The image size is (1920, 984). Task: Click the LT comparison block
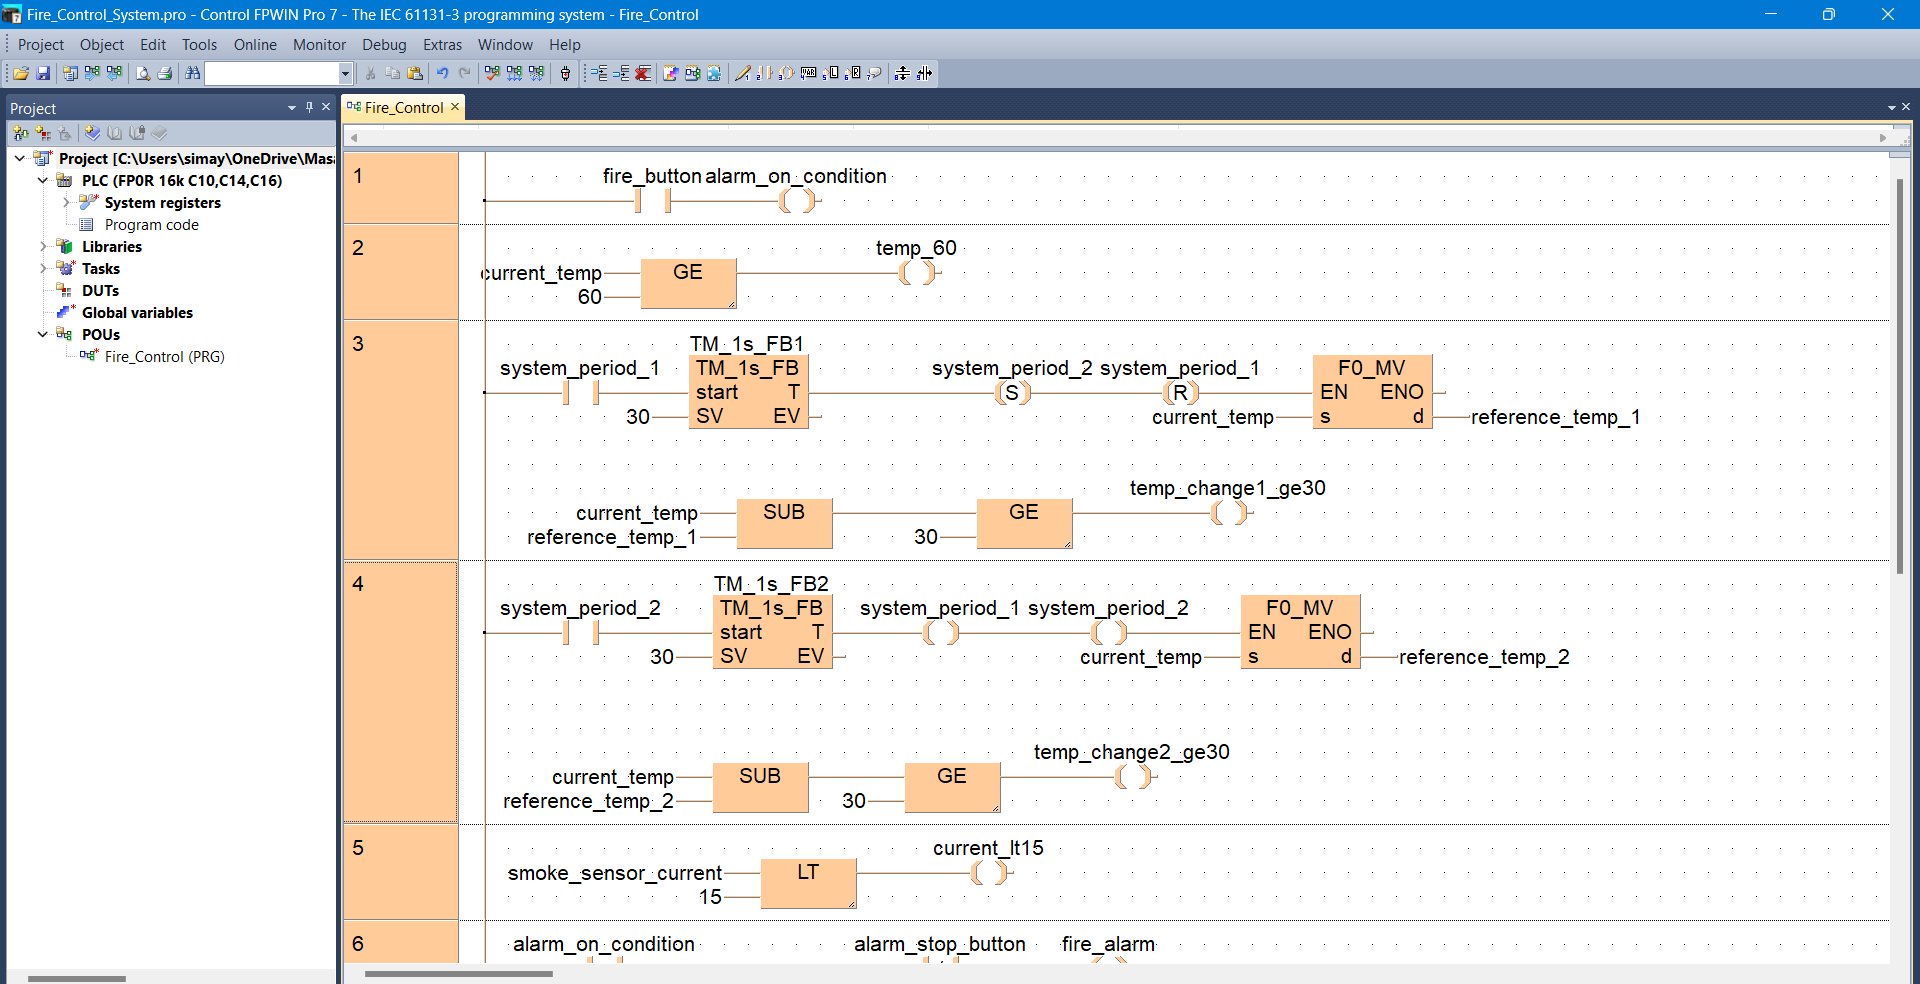(808, 883)
